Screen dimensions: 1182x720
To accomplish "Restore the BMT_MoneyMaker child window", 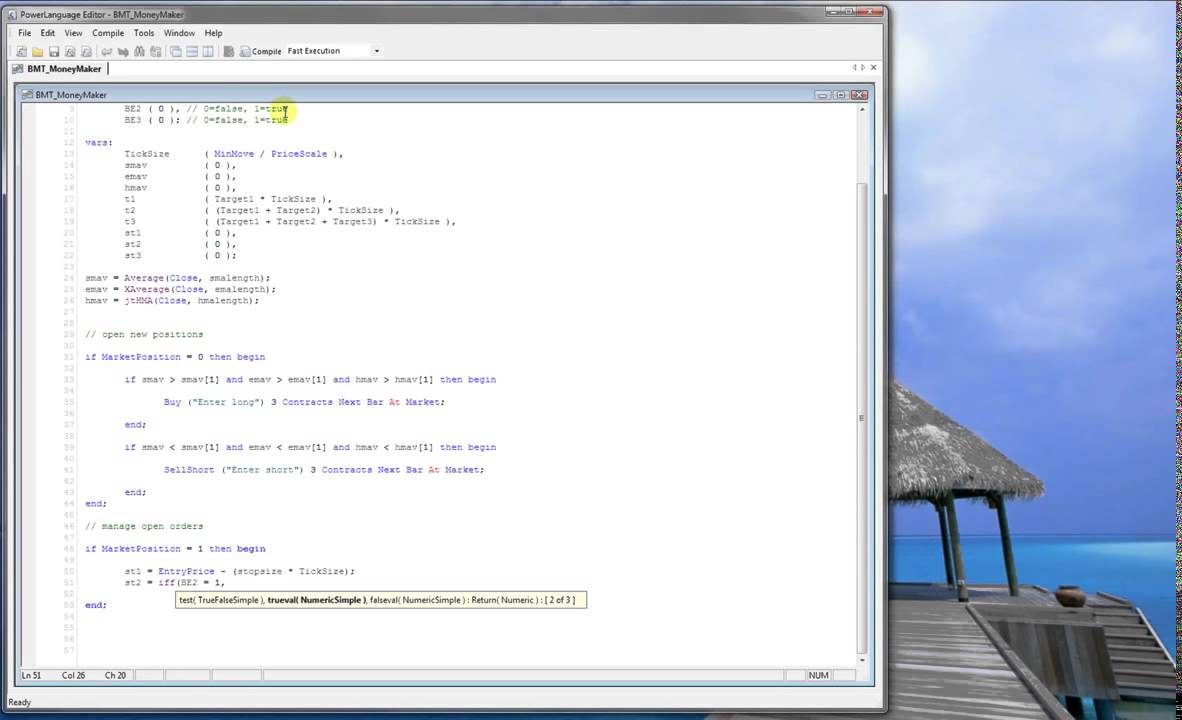I will pyautogui.click(x=841, y=95).
